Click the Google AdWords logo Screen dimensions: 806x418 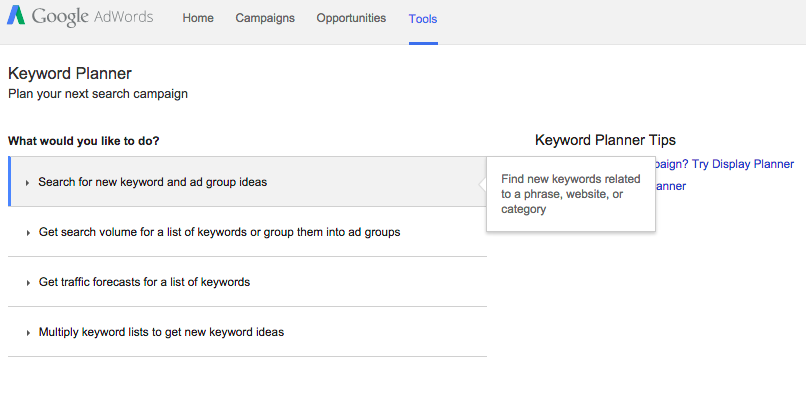(x=80, y=16)
